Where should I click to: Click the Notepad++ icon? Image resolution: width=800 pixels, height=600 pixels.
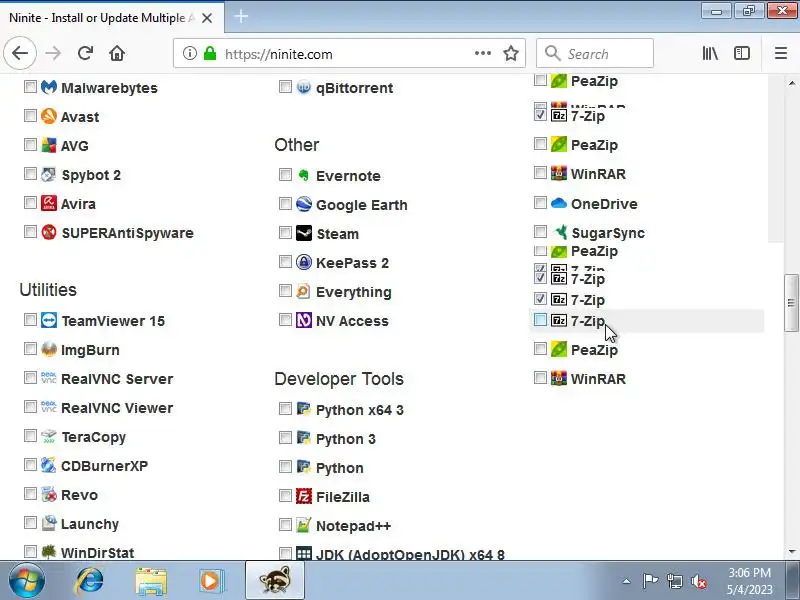tap(304, 525)
